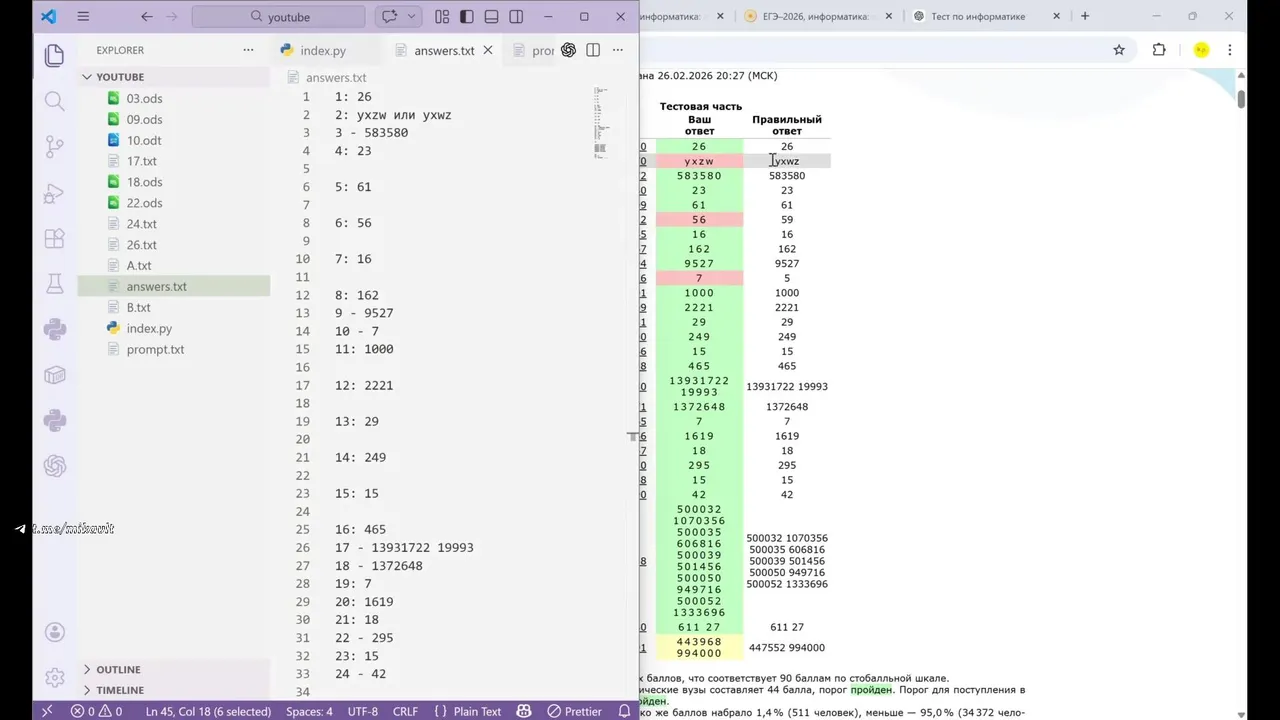This screenshot has height=720, width=1280.
Task: Open the remote window status bar icon
Action: 46,711
